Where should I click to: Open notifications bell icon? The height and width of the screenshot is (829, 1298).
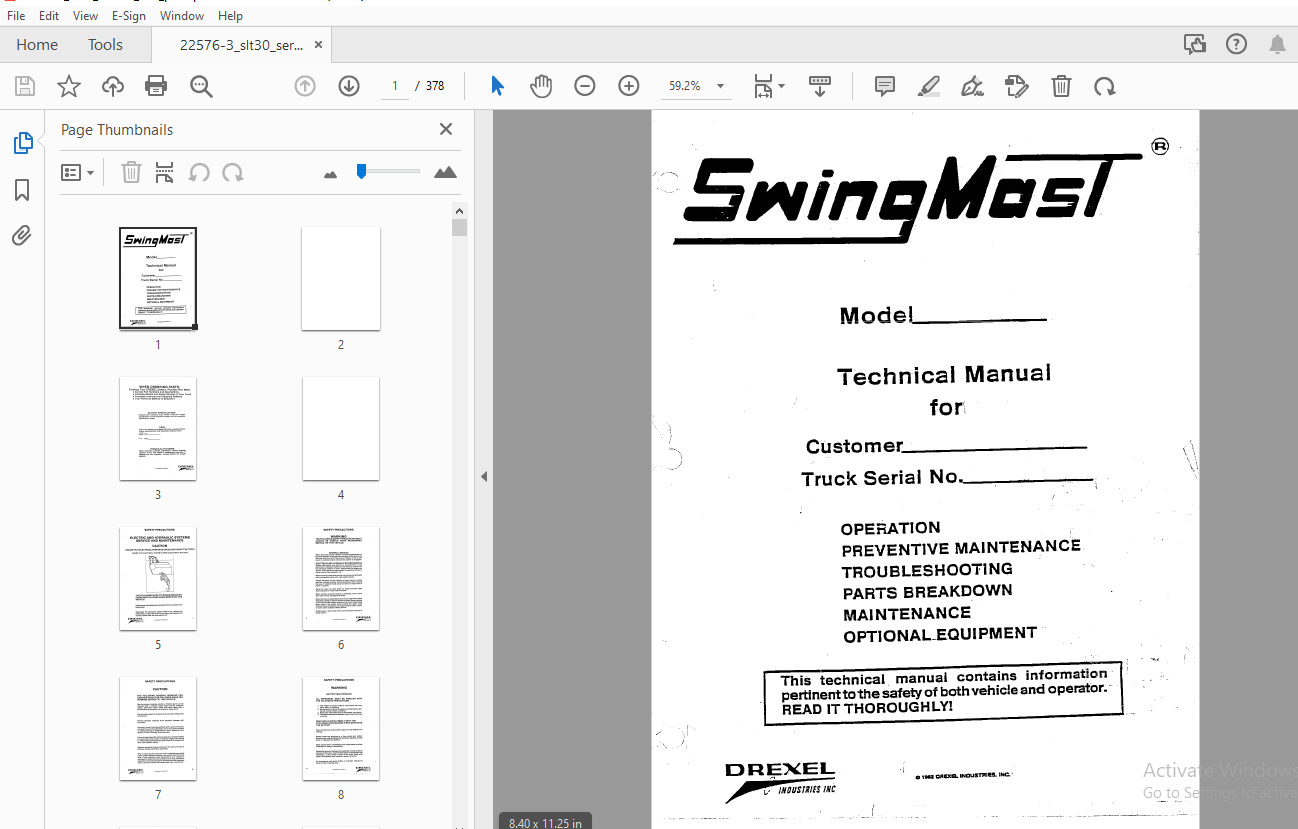point(1277,44)
